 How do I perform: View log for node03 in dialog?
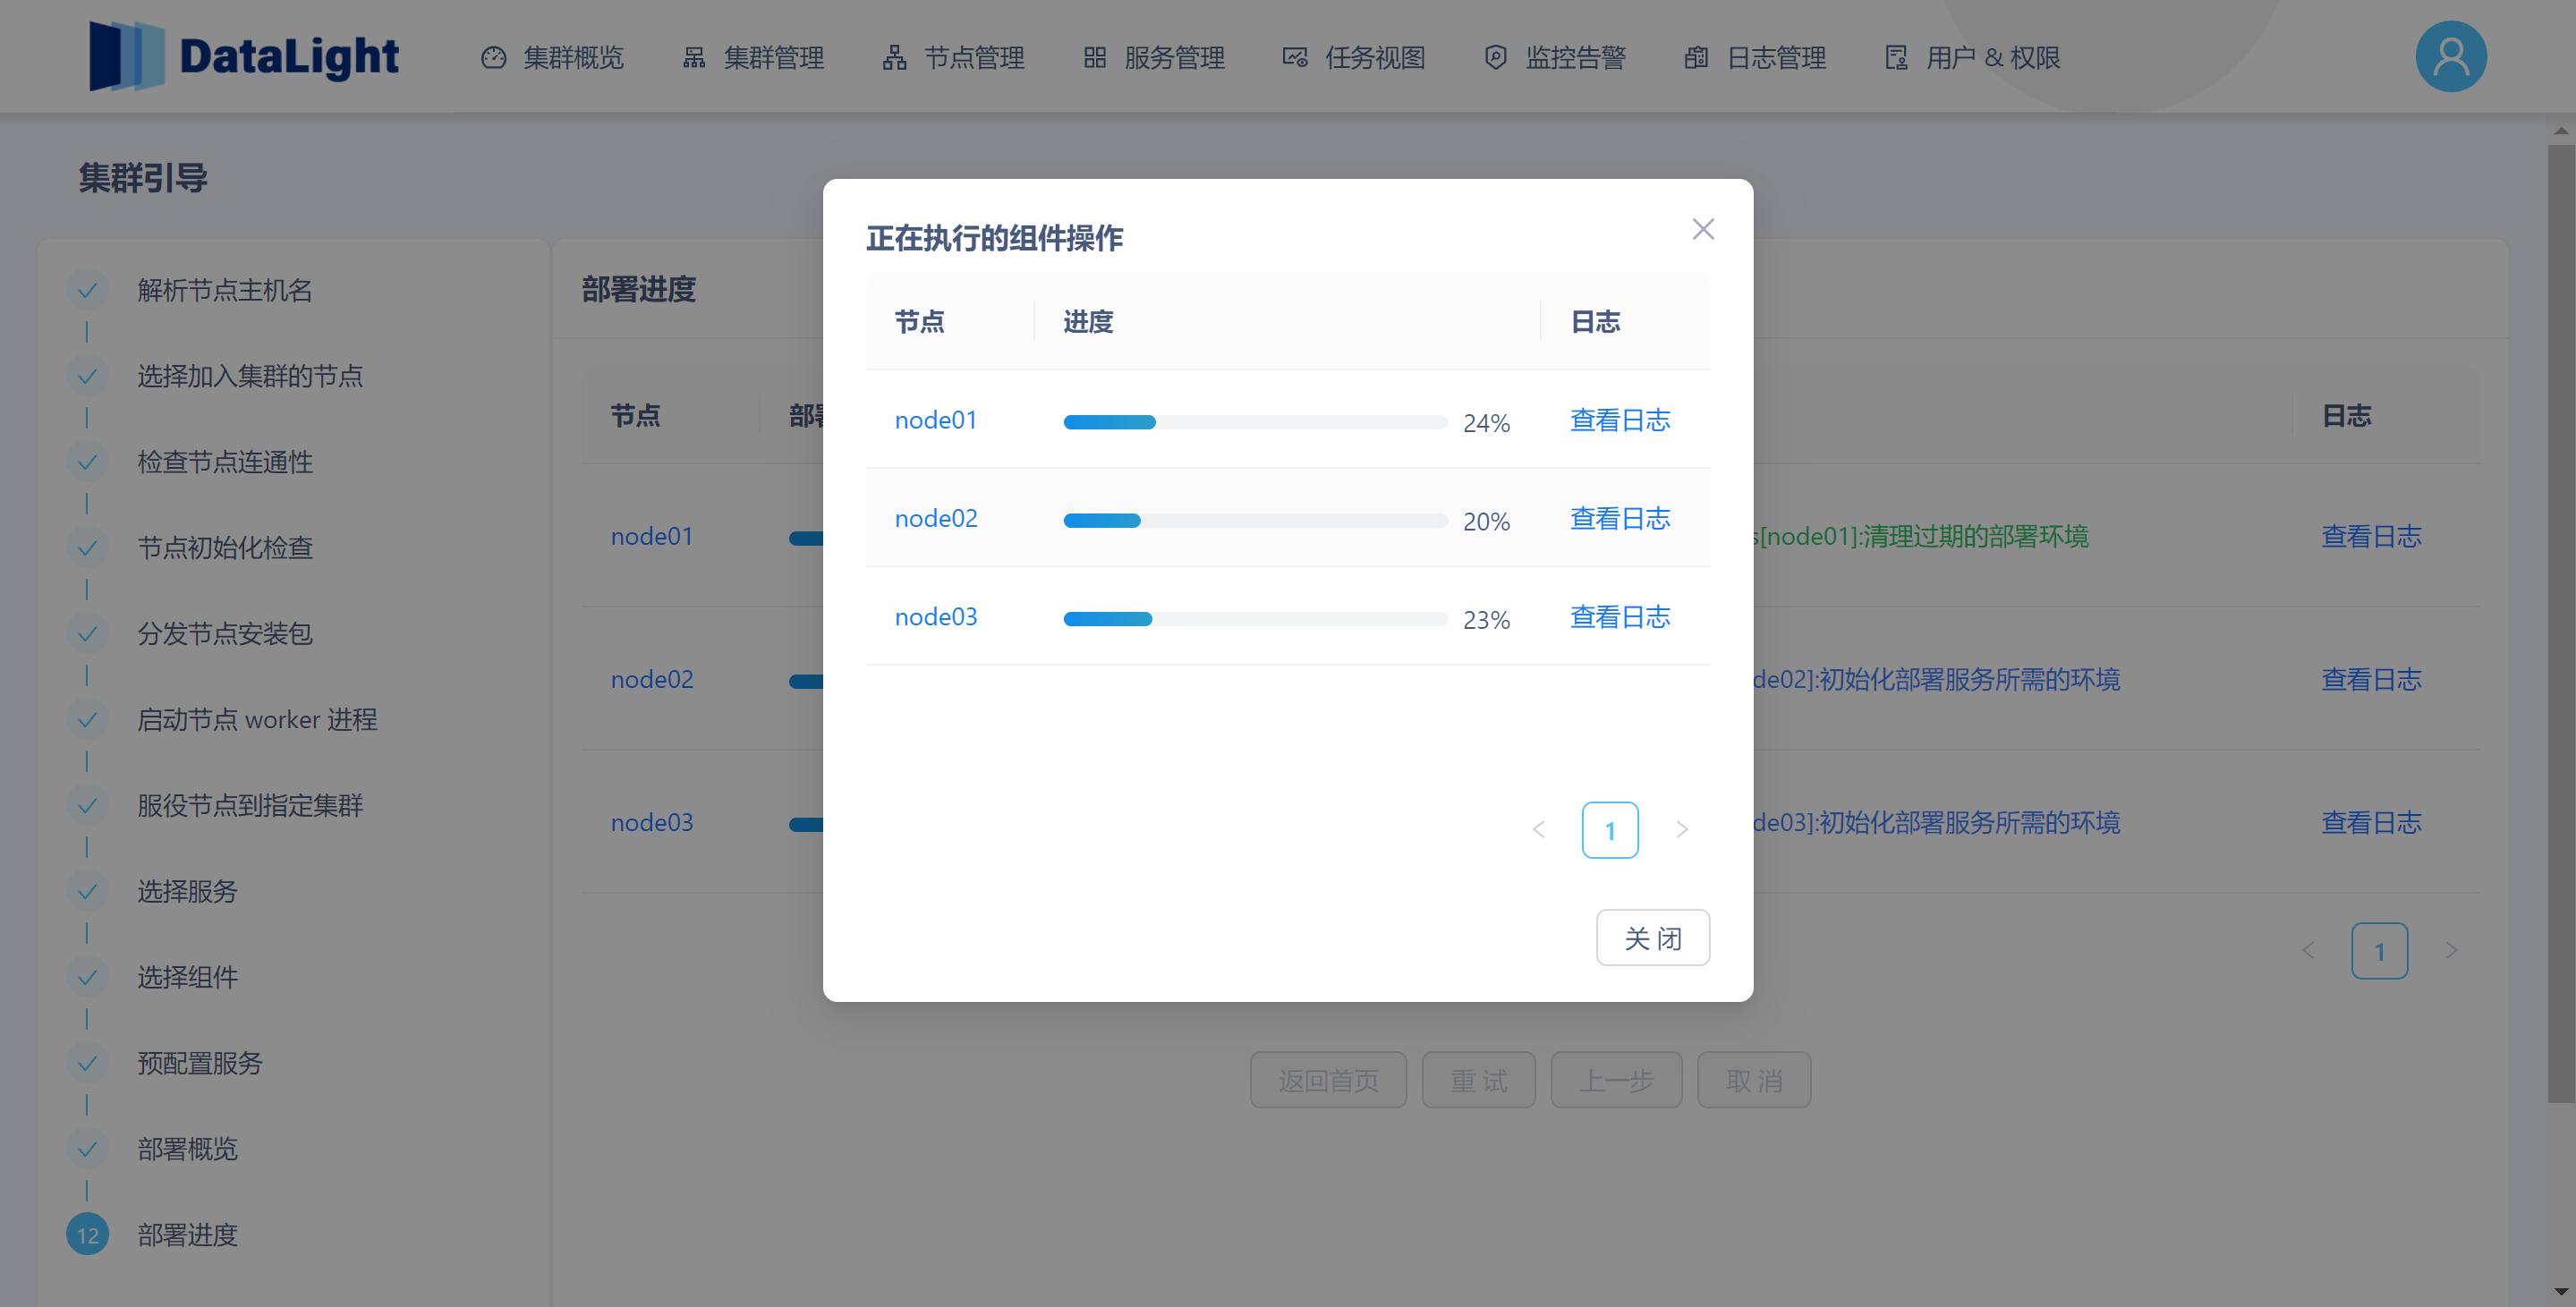click(1620, 617)
